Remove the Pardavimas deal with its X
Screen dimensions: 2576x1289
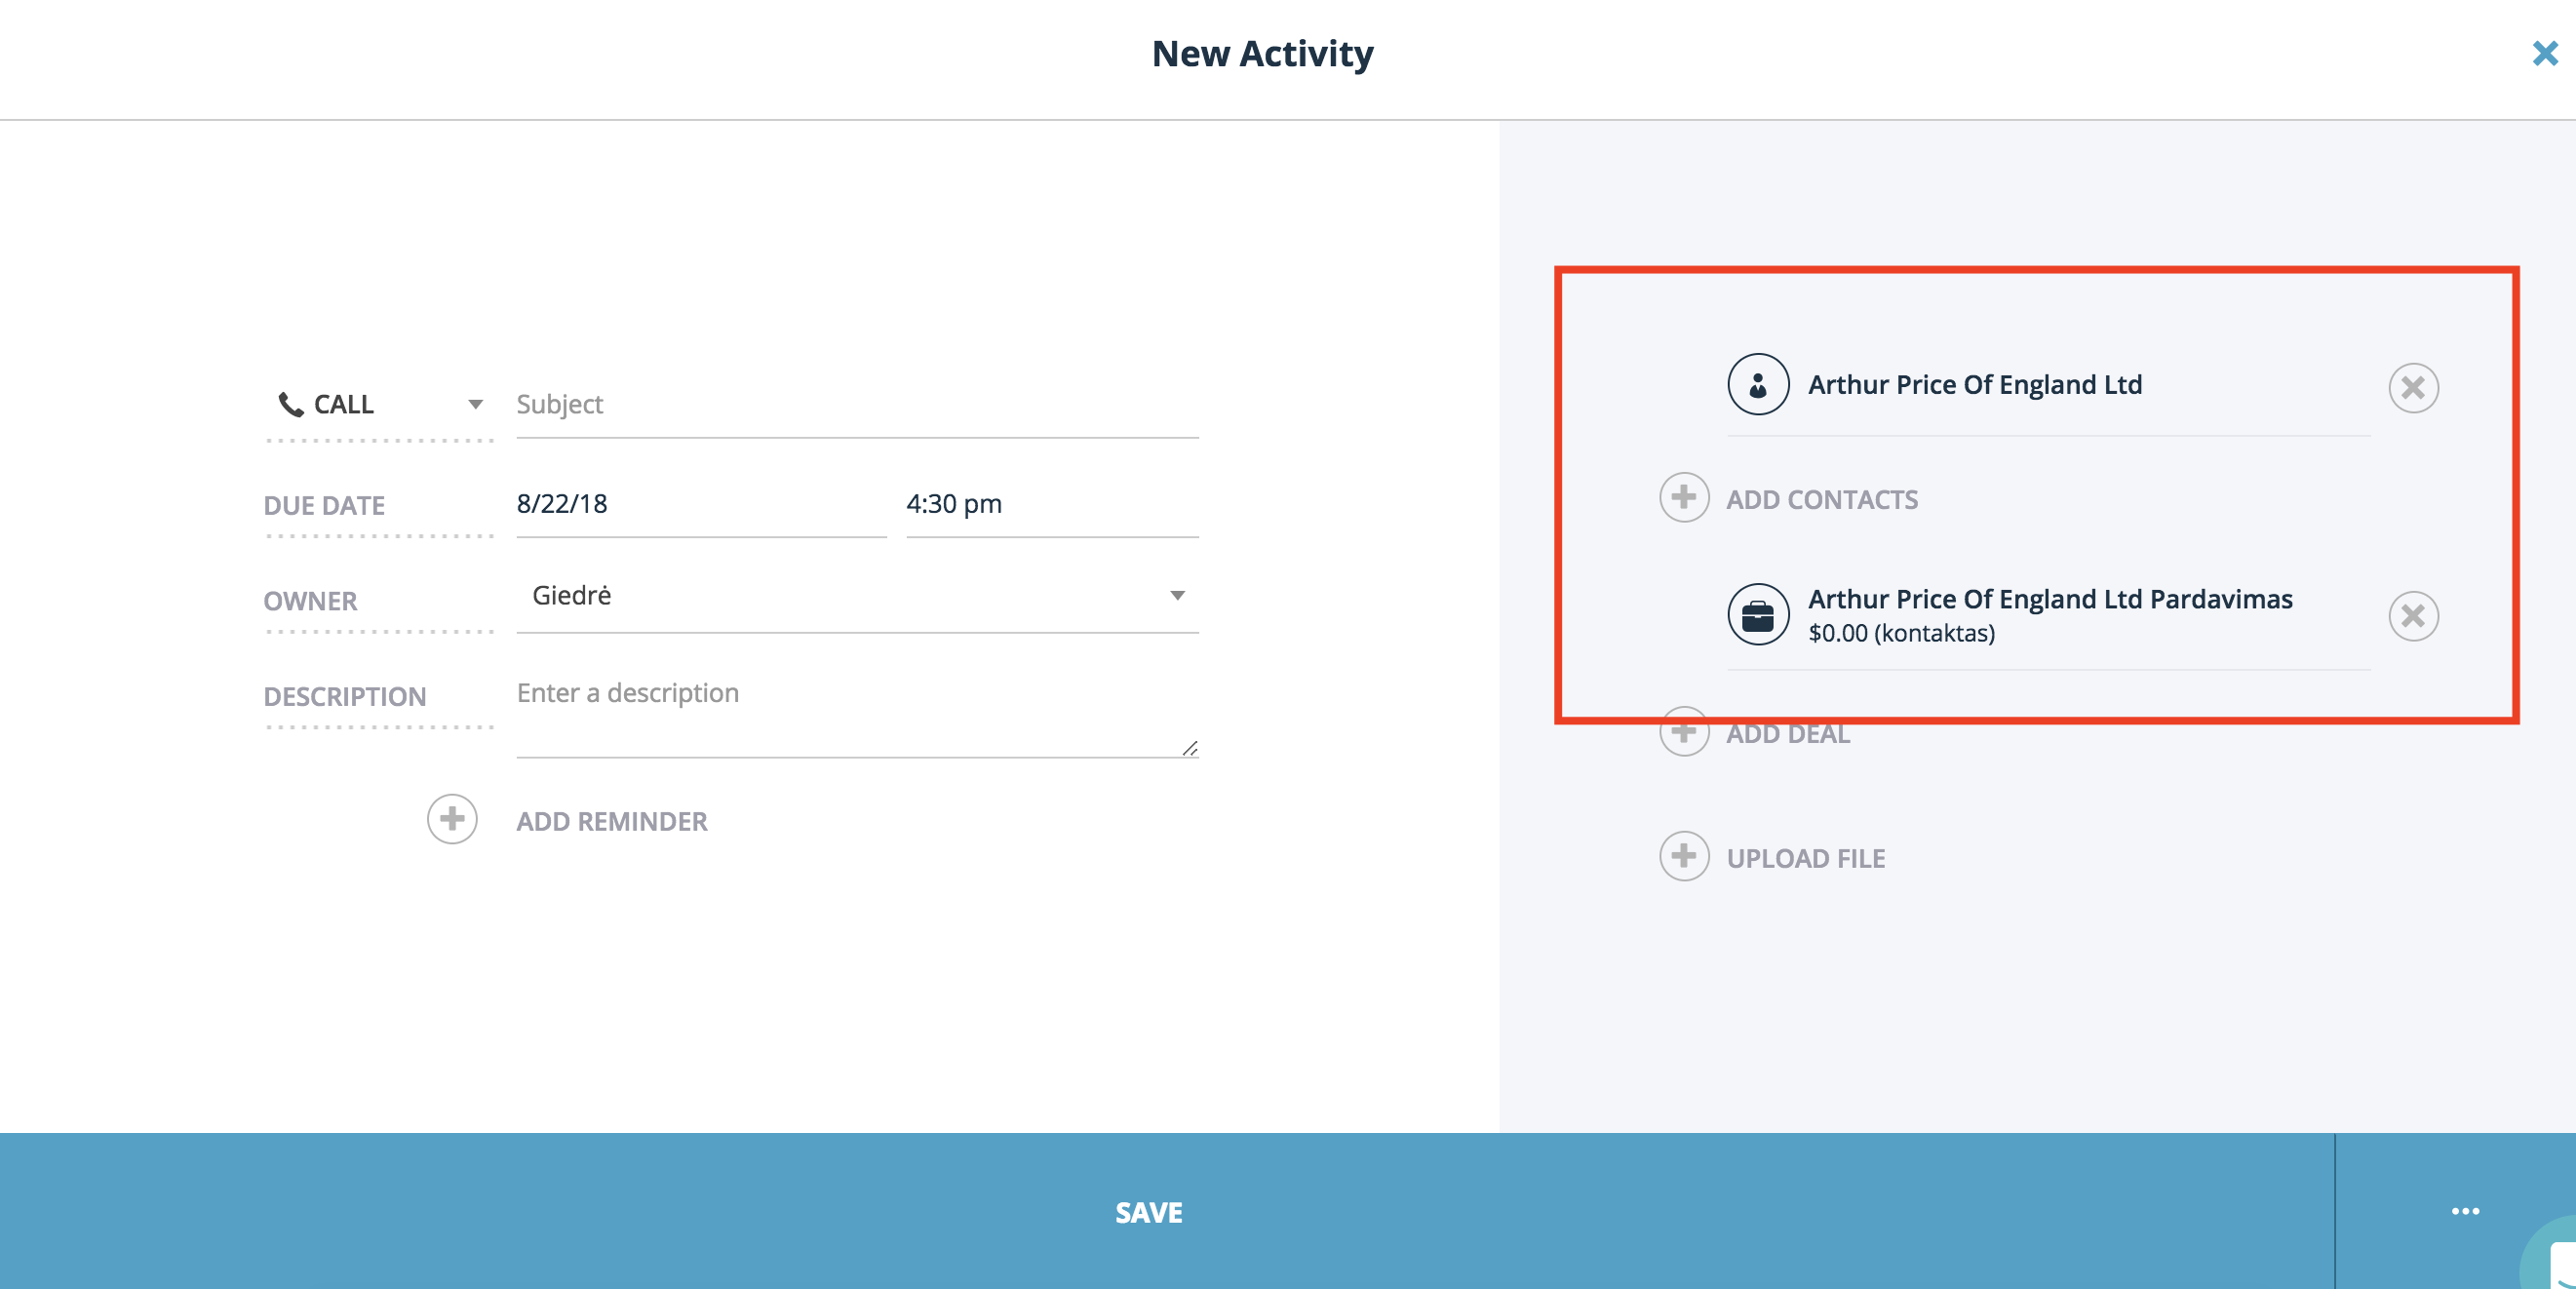pyautogui.click(x=2413, y=616)
